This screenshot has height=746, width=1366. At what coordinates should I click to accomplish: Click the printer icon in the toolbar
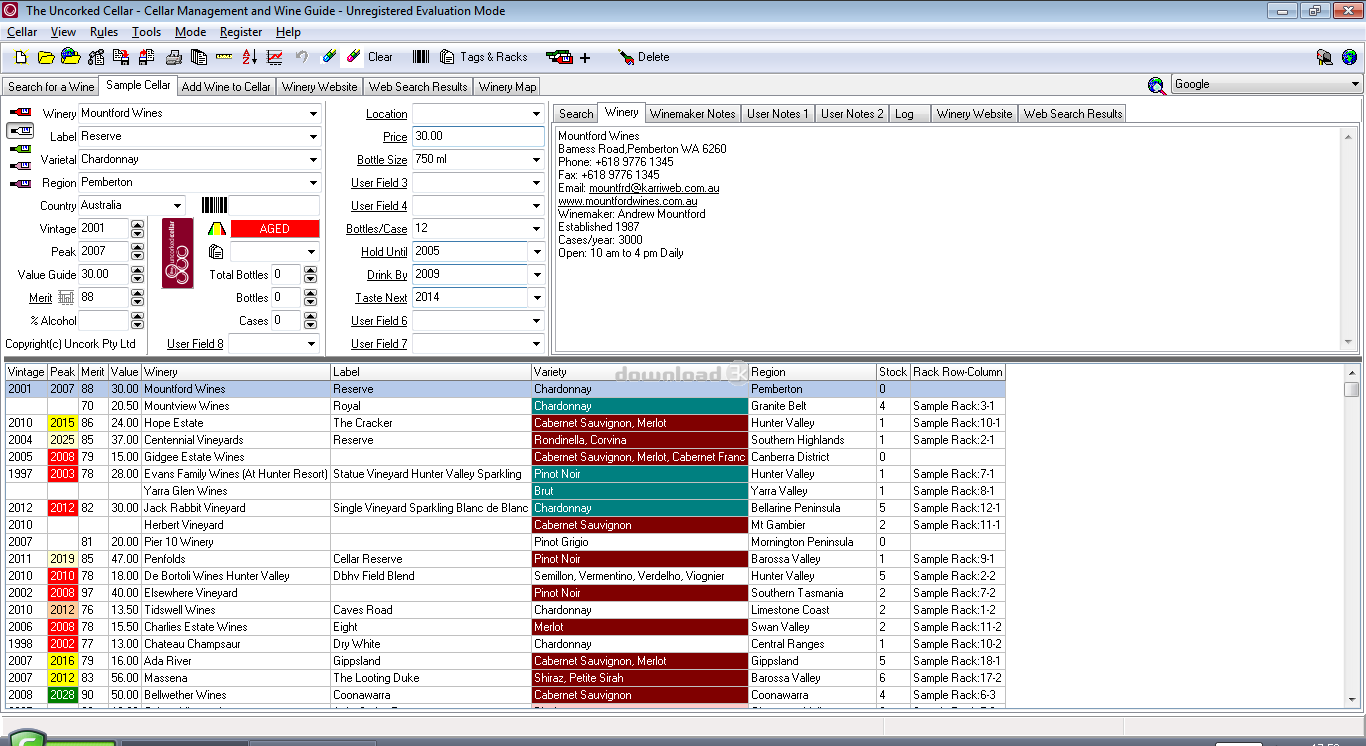tap(173, 57)
